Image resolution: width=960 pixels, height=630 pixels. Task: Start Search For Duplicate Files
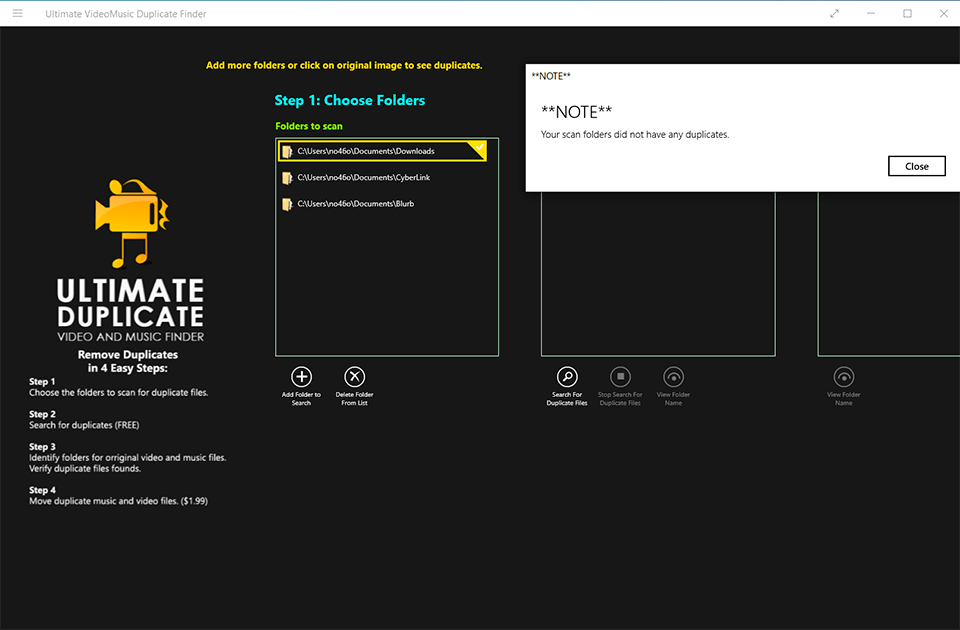coord(567,377)
